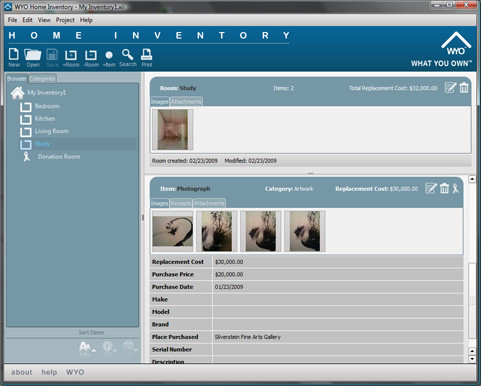
Task: Click Silverstein Fine Arts Gallery value
Action: (x=248, y=337)
